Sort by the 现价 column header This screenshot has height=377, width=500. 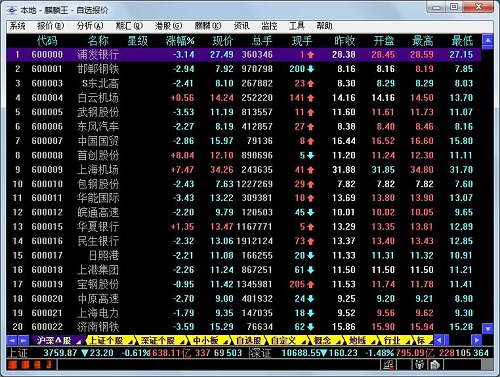223,41
